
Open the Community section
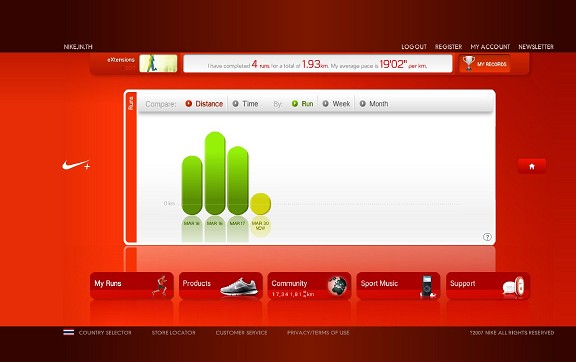[x=309, y=286]
